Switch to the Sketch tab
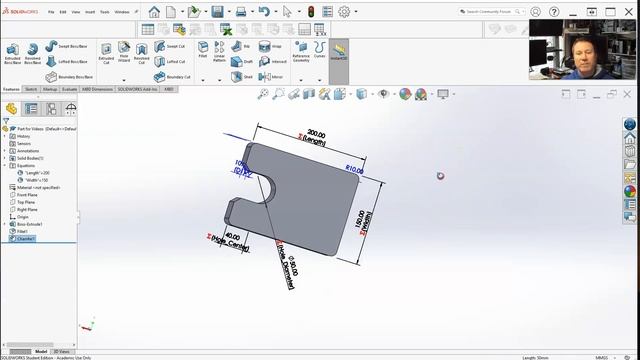This screenshot has height=360, width=640. pos(31,89)
